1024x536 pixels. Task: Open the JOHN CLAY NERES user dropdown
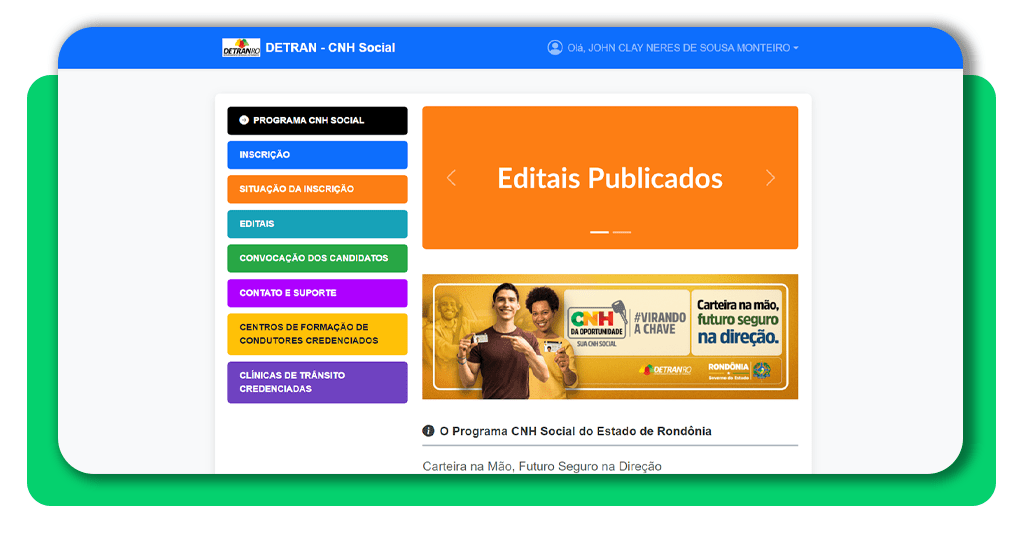click(682, 48)
